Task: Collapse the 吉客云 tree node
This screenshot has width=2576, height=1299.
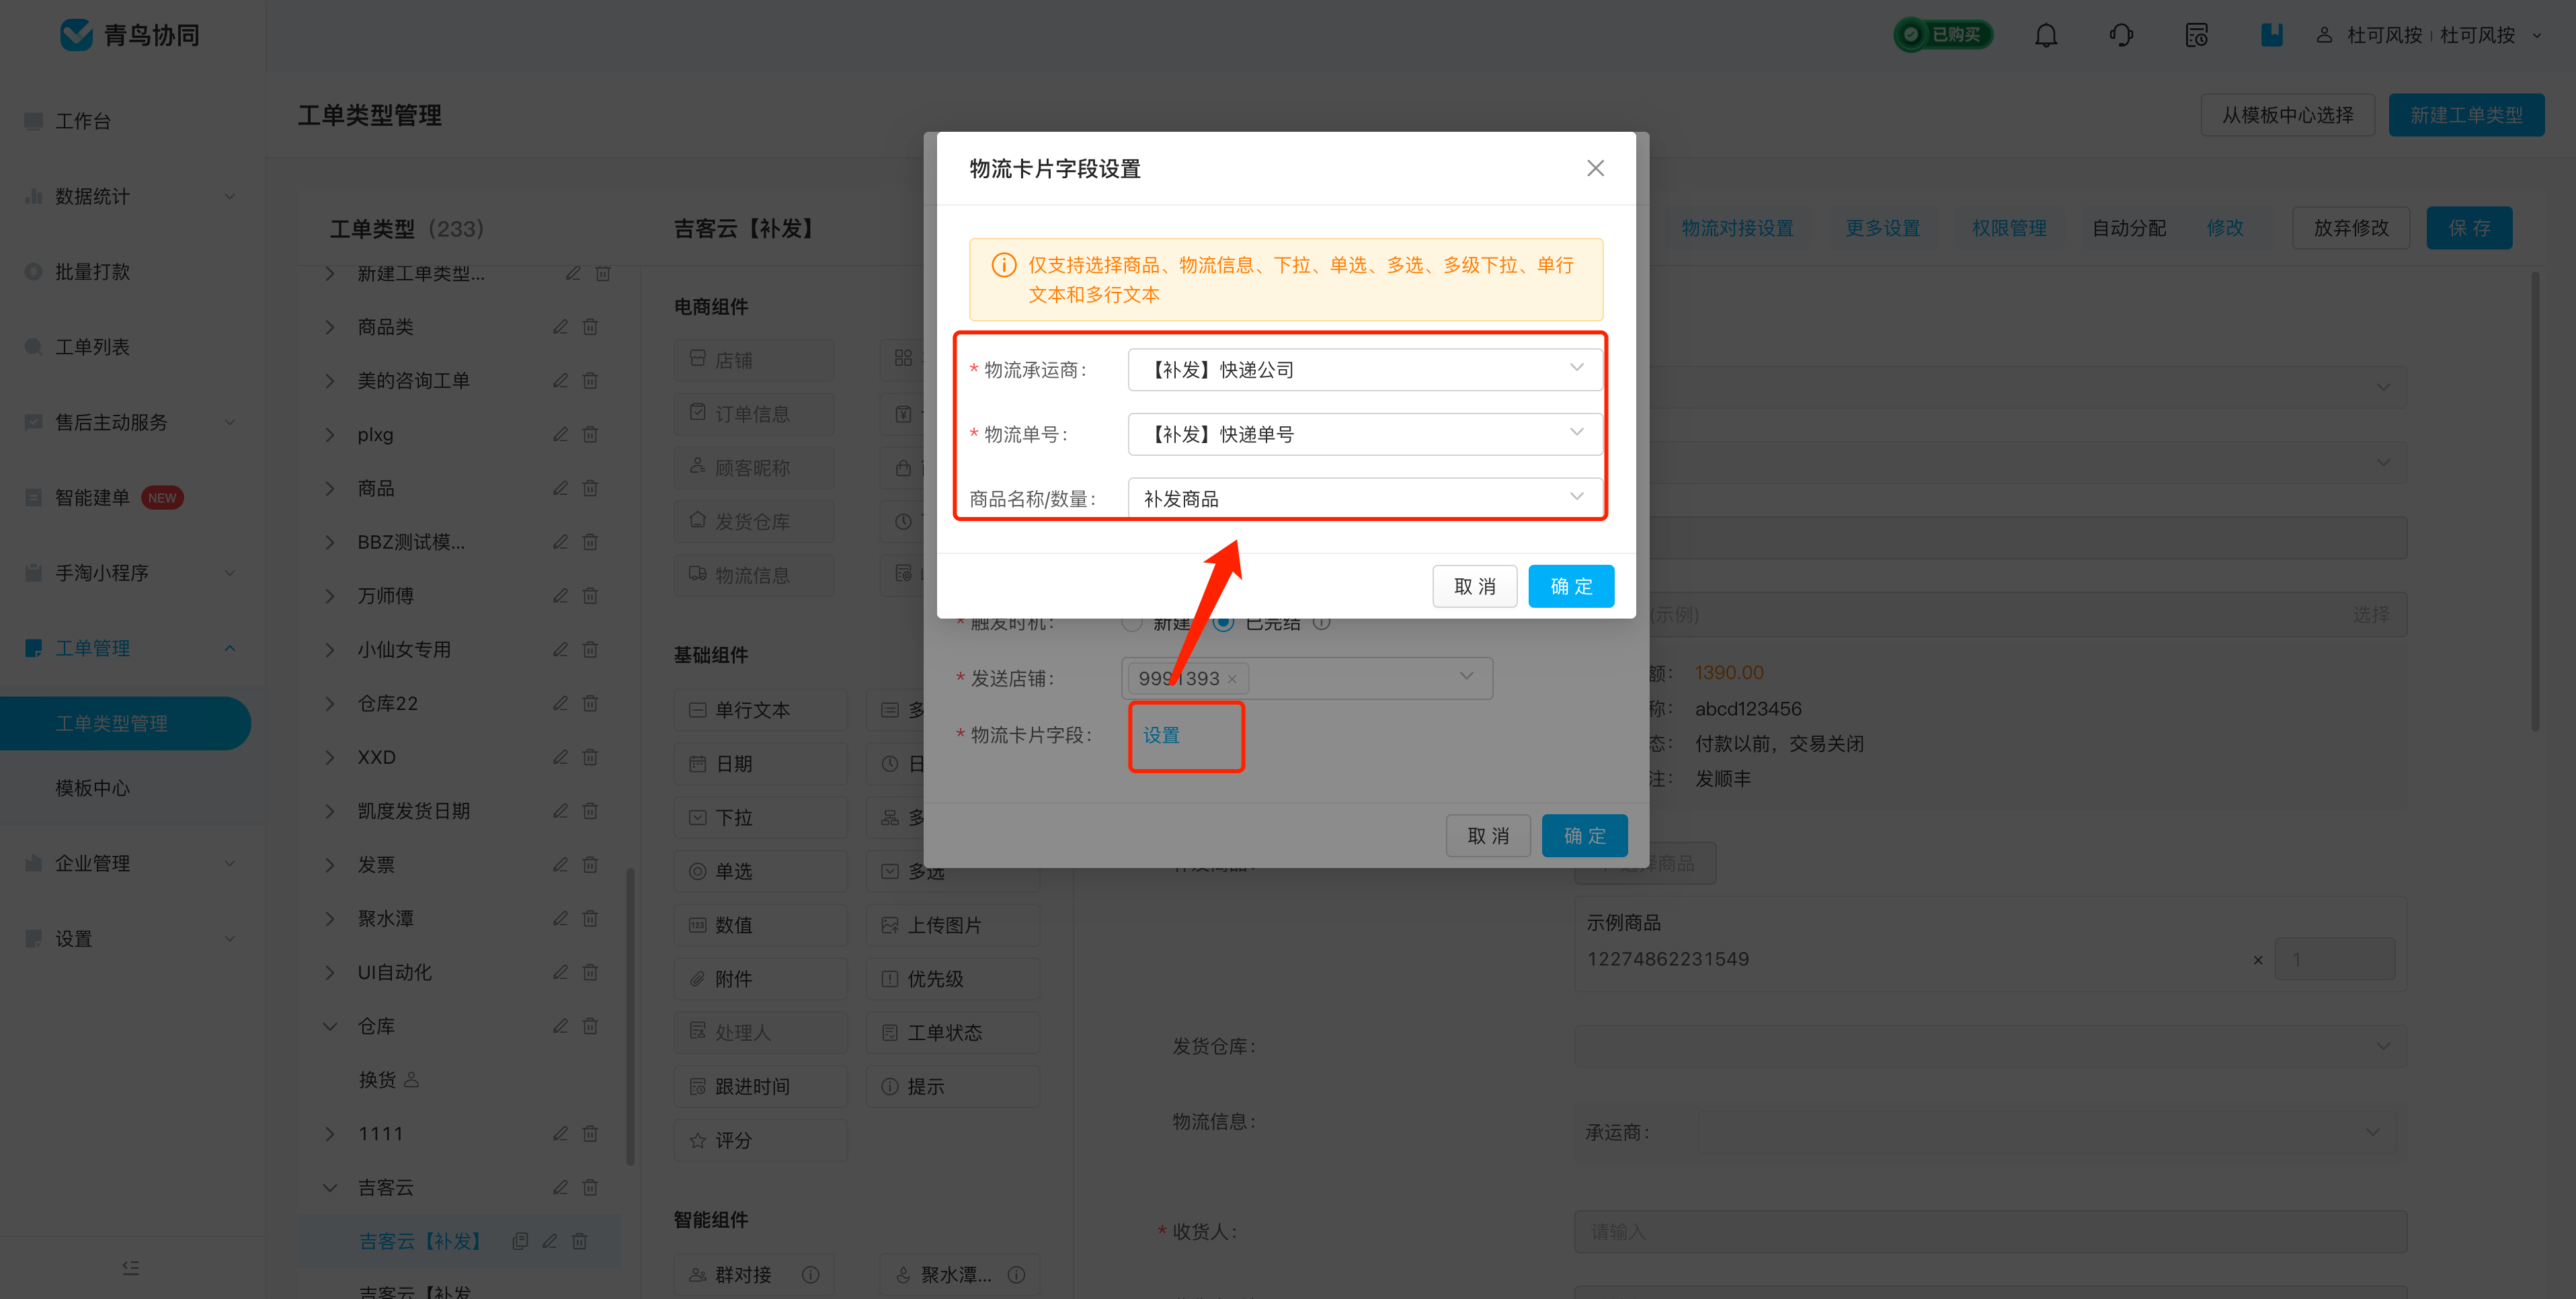Action: tap(330, 1187)
